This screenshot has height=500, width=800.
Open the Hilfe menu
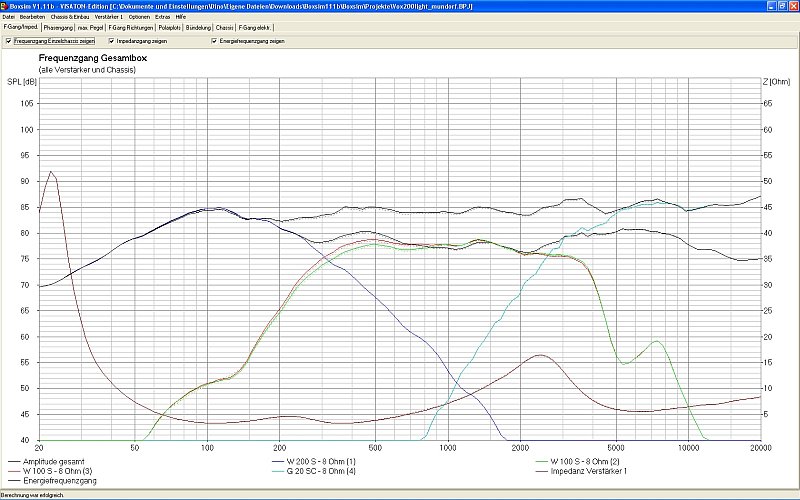[181, 17]
